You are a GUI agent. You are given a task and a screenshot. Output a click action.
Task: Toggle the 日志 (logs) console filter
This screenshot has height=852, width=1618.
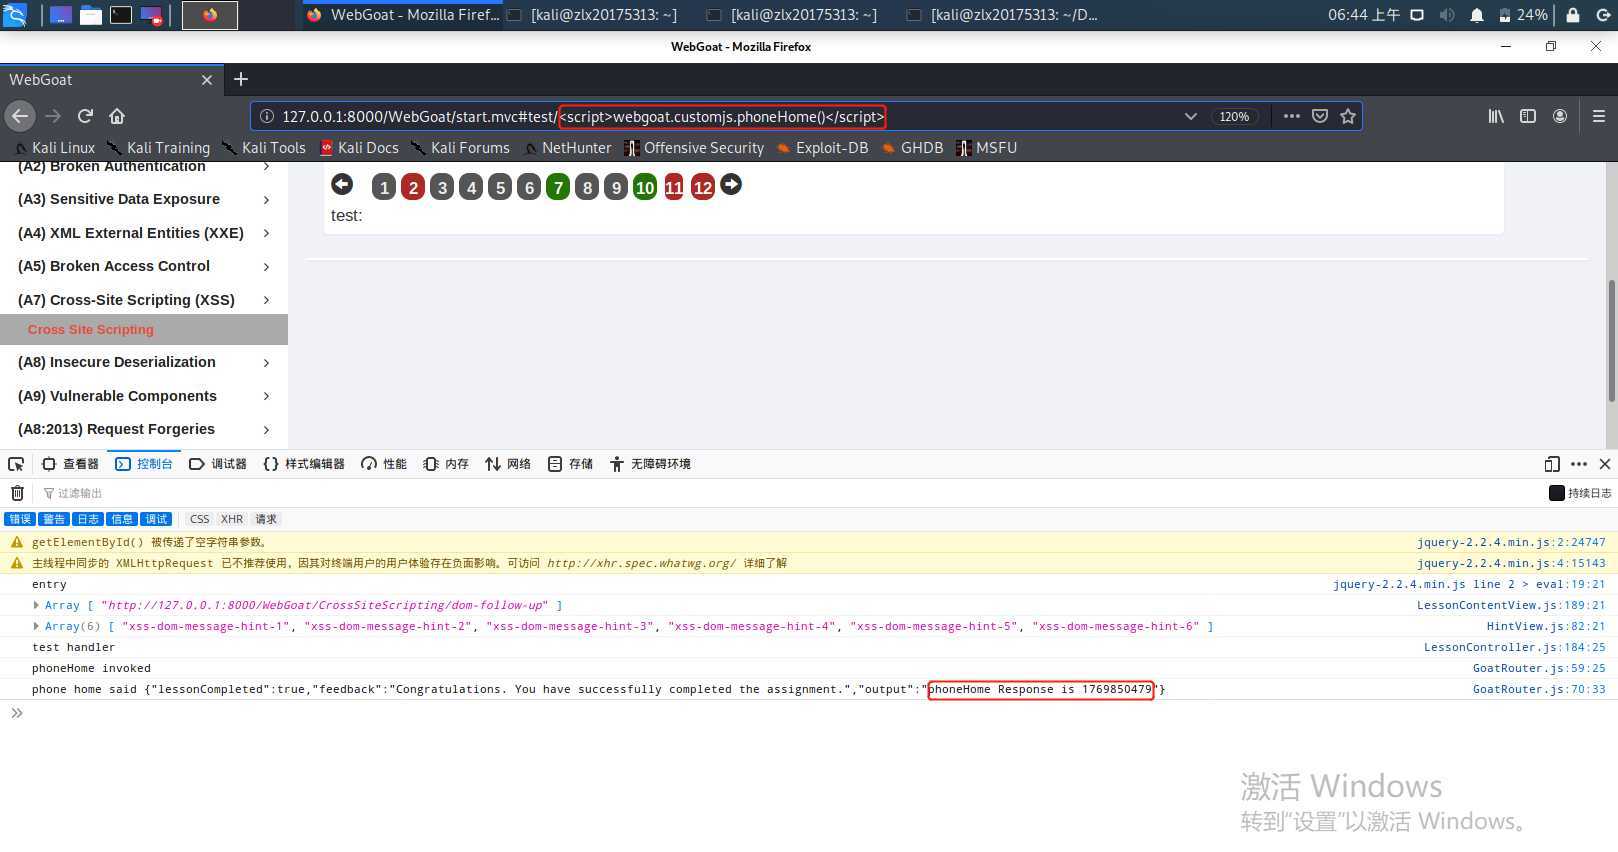point(88,519)
